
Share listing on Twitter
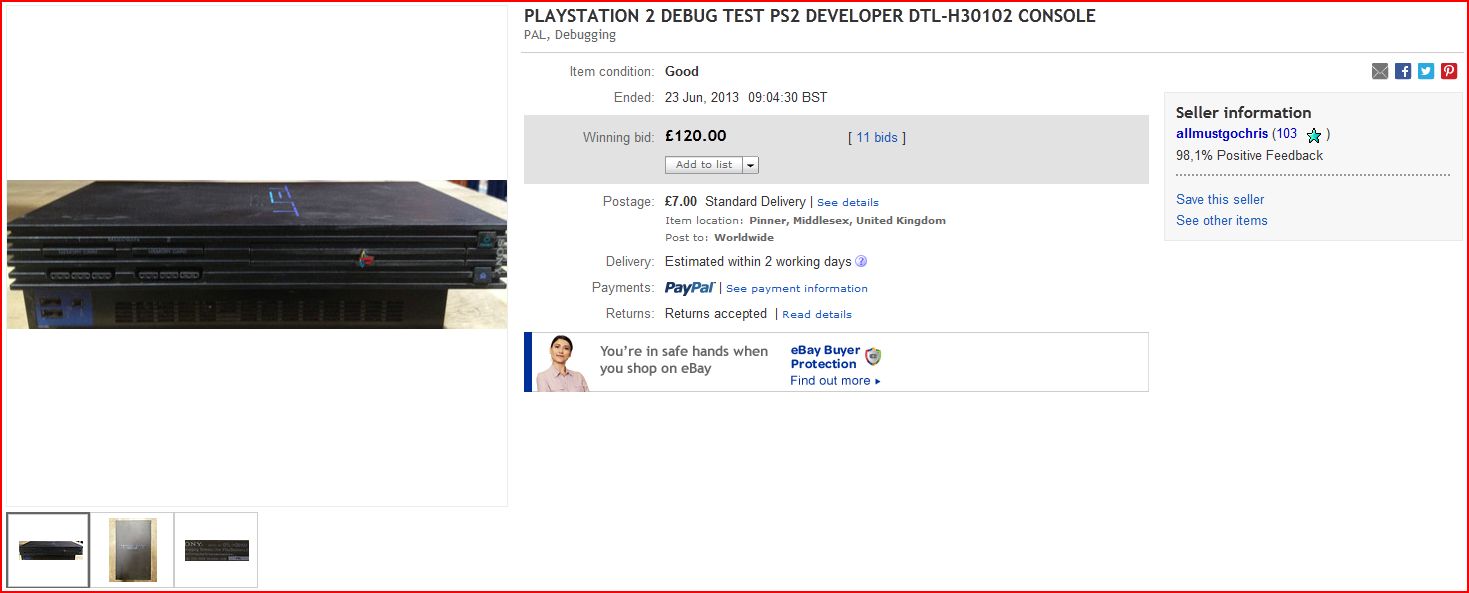pos(1426,71)
